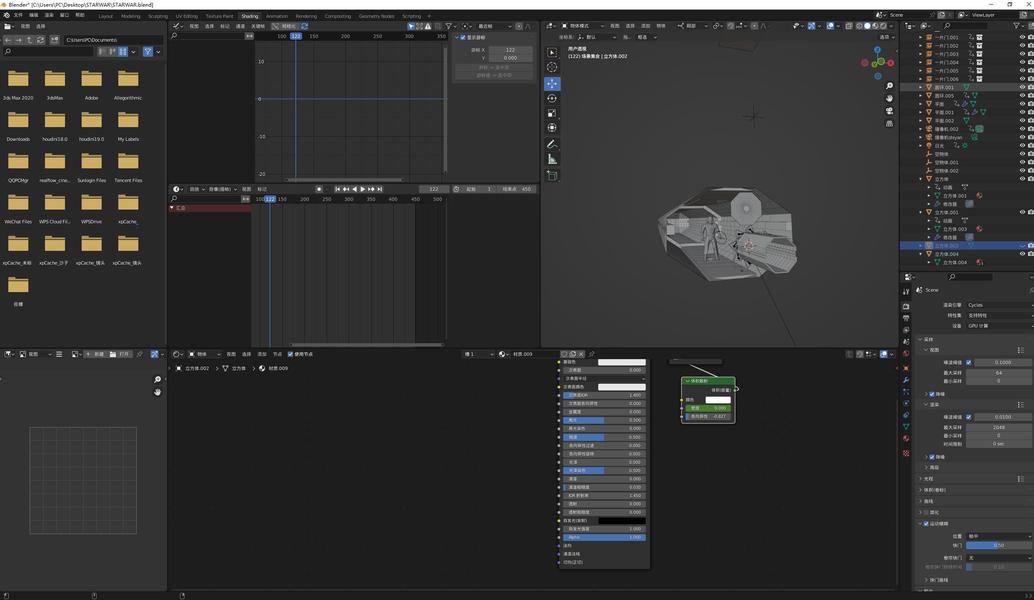Adjust the motion blur shutter slider
1034x600 pixels.
point(999,546)
